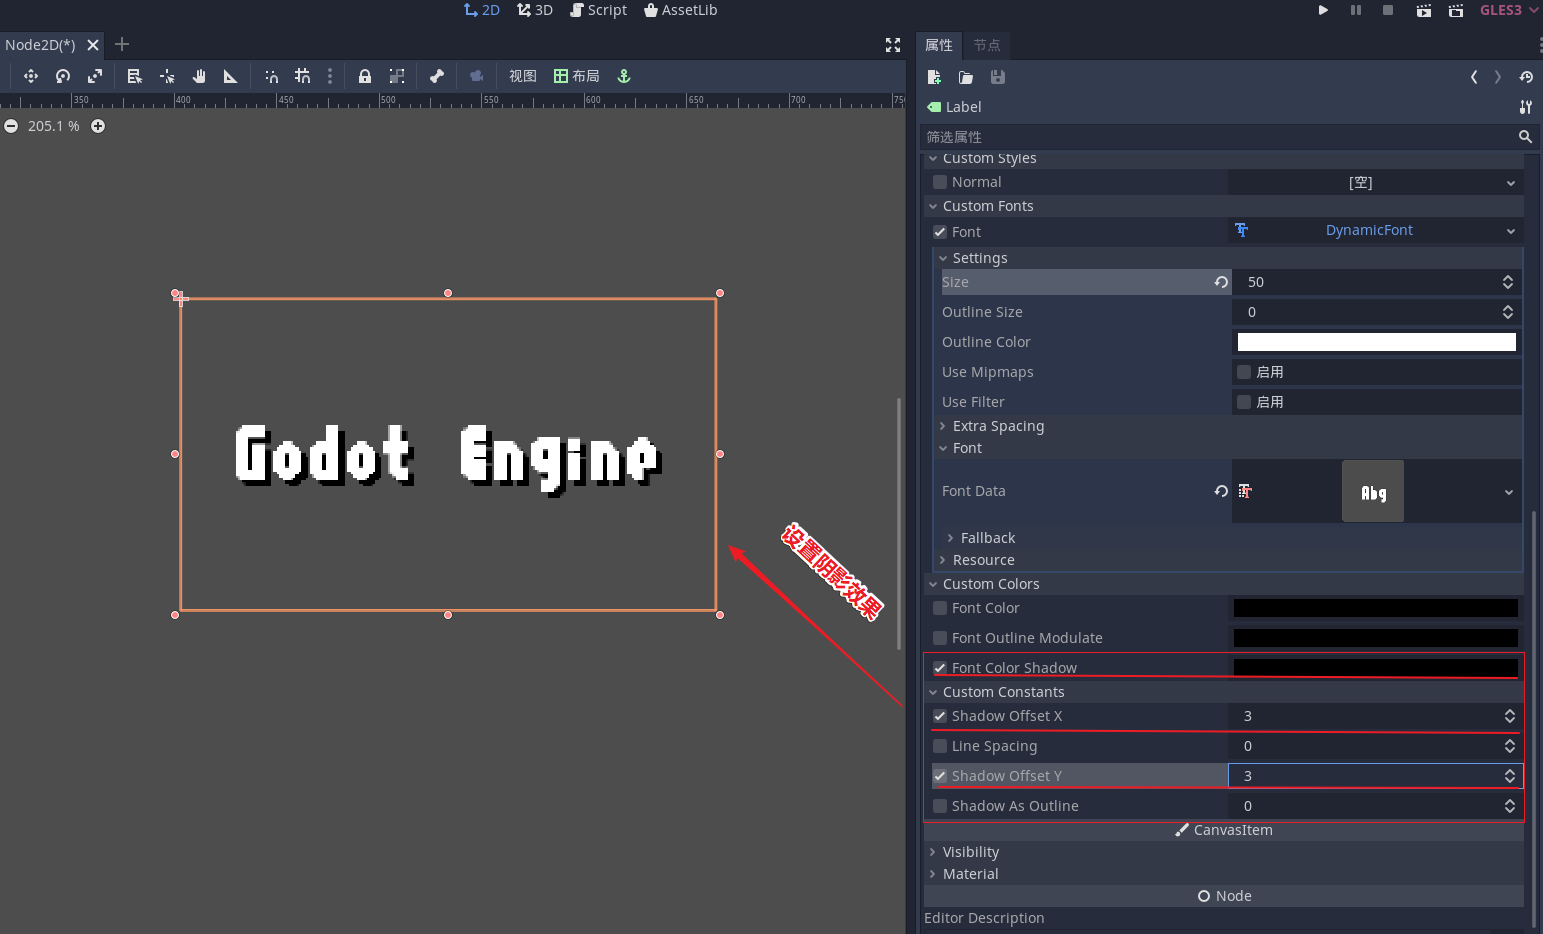Expand the Fallback group

tap(951, 538)
